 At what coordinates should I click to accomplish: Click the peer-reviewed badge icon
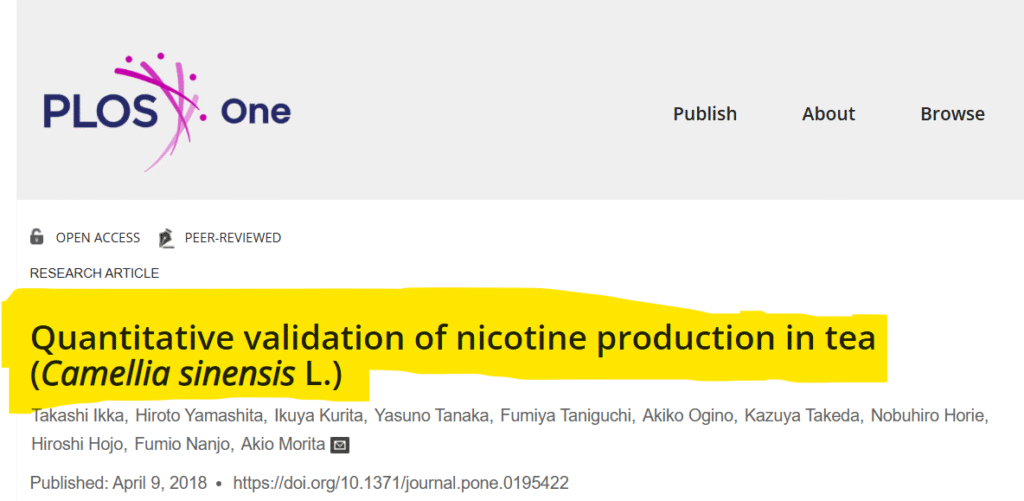coord(164,237)
